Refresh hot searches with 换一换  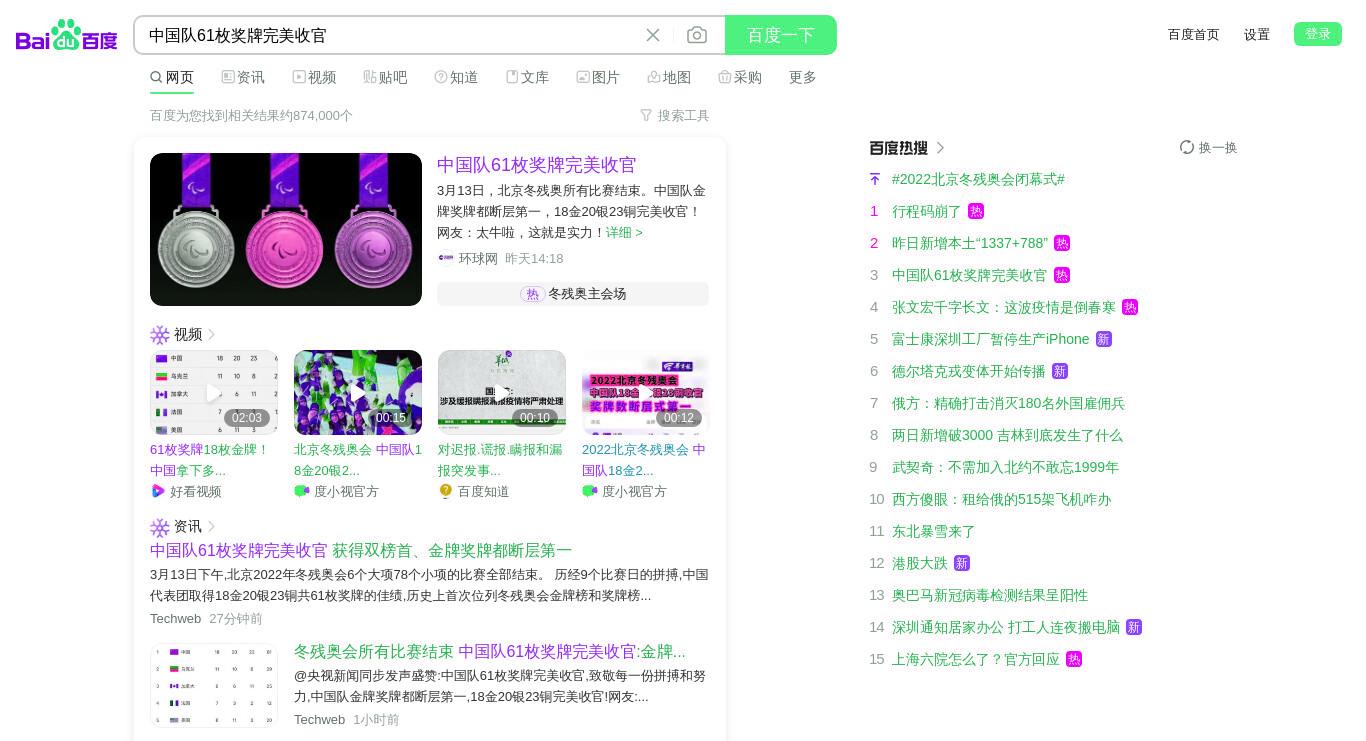pyautogui.click(x=1208, y=147)
